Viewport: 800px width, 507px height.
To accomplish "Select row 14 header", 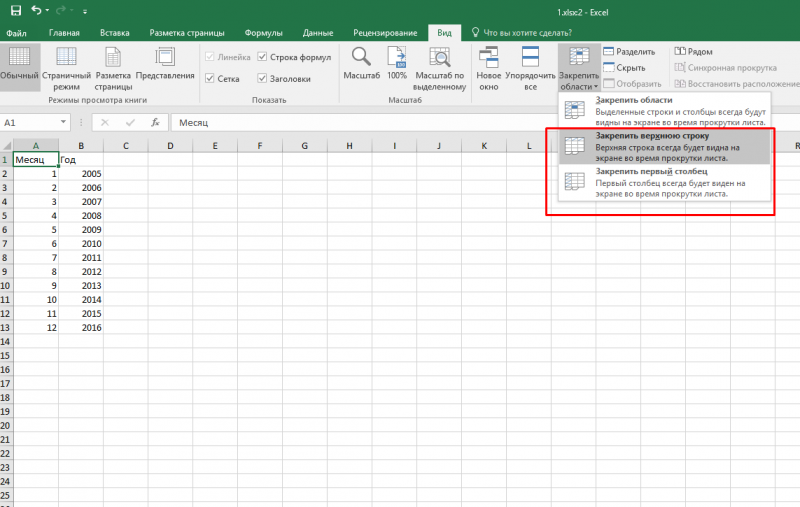I will pos(6,341).
